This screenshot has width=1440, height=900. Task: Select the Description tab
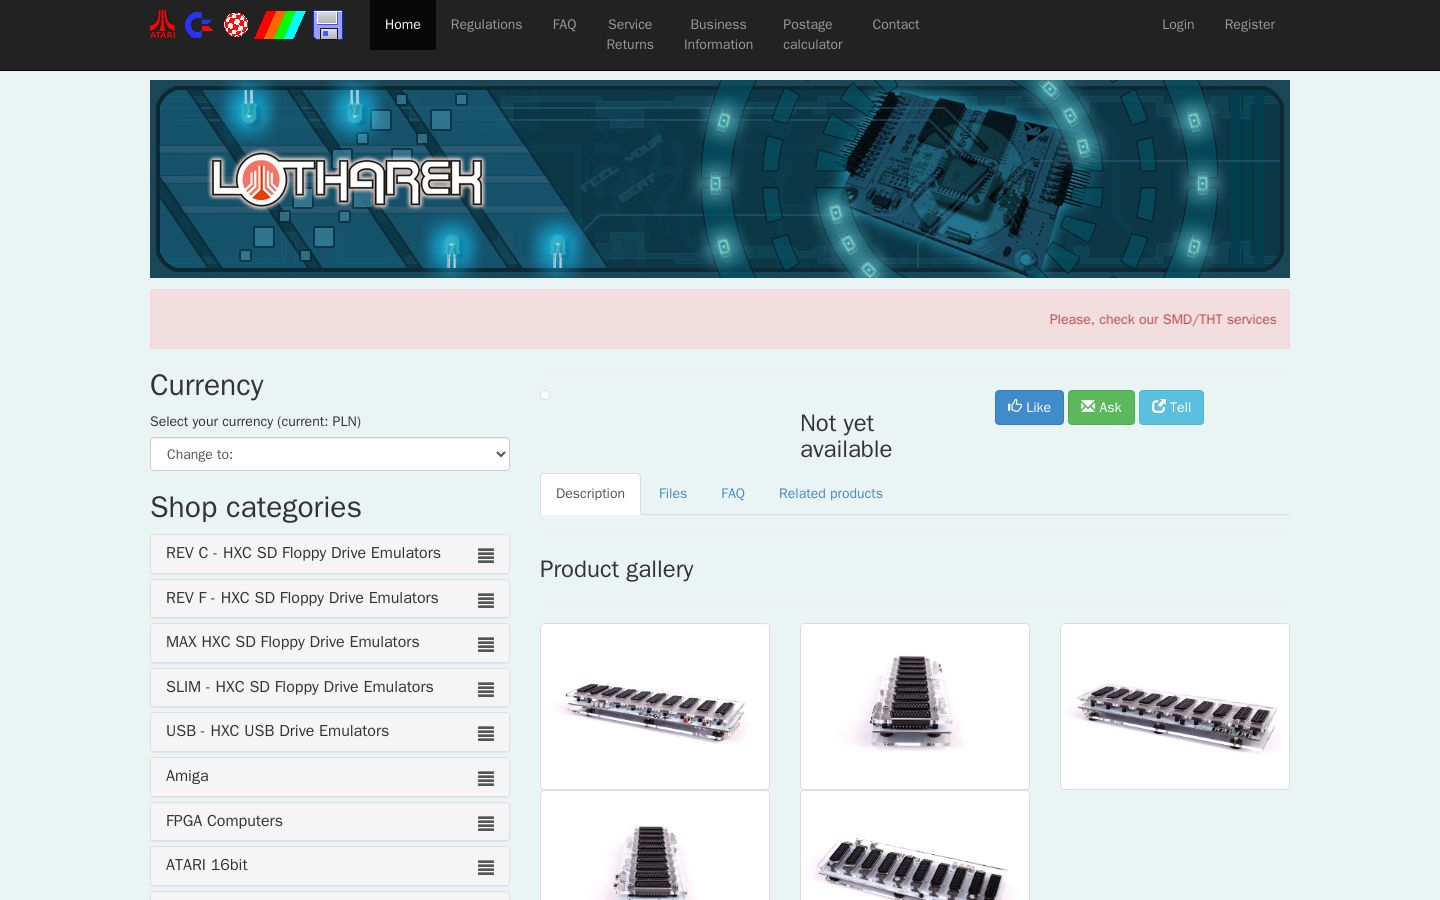(x=590, y=494)
